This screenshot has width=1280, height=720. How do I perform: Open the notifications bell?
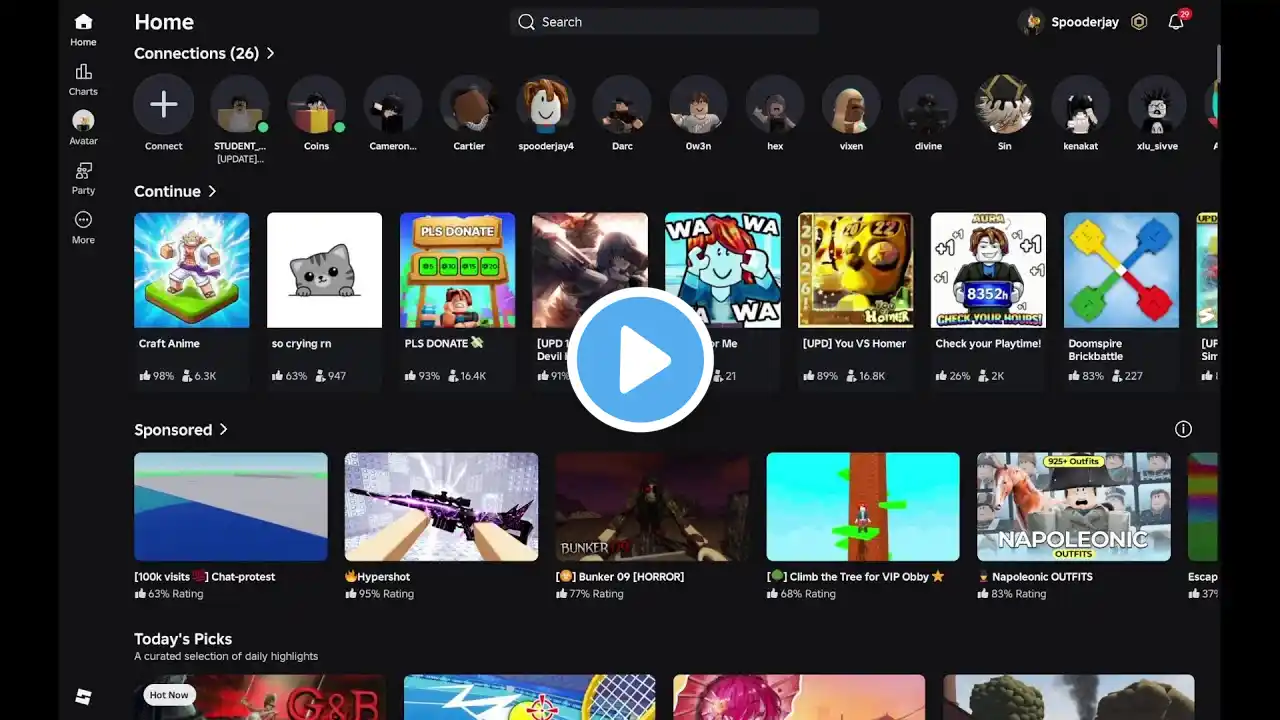coord(1176,22)
